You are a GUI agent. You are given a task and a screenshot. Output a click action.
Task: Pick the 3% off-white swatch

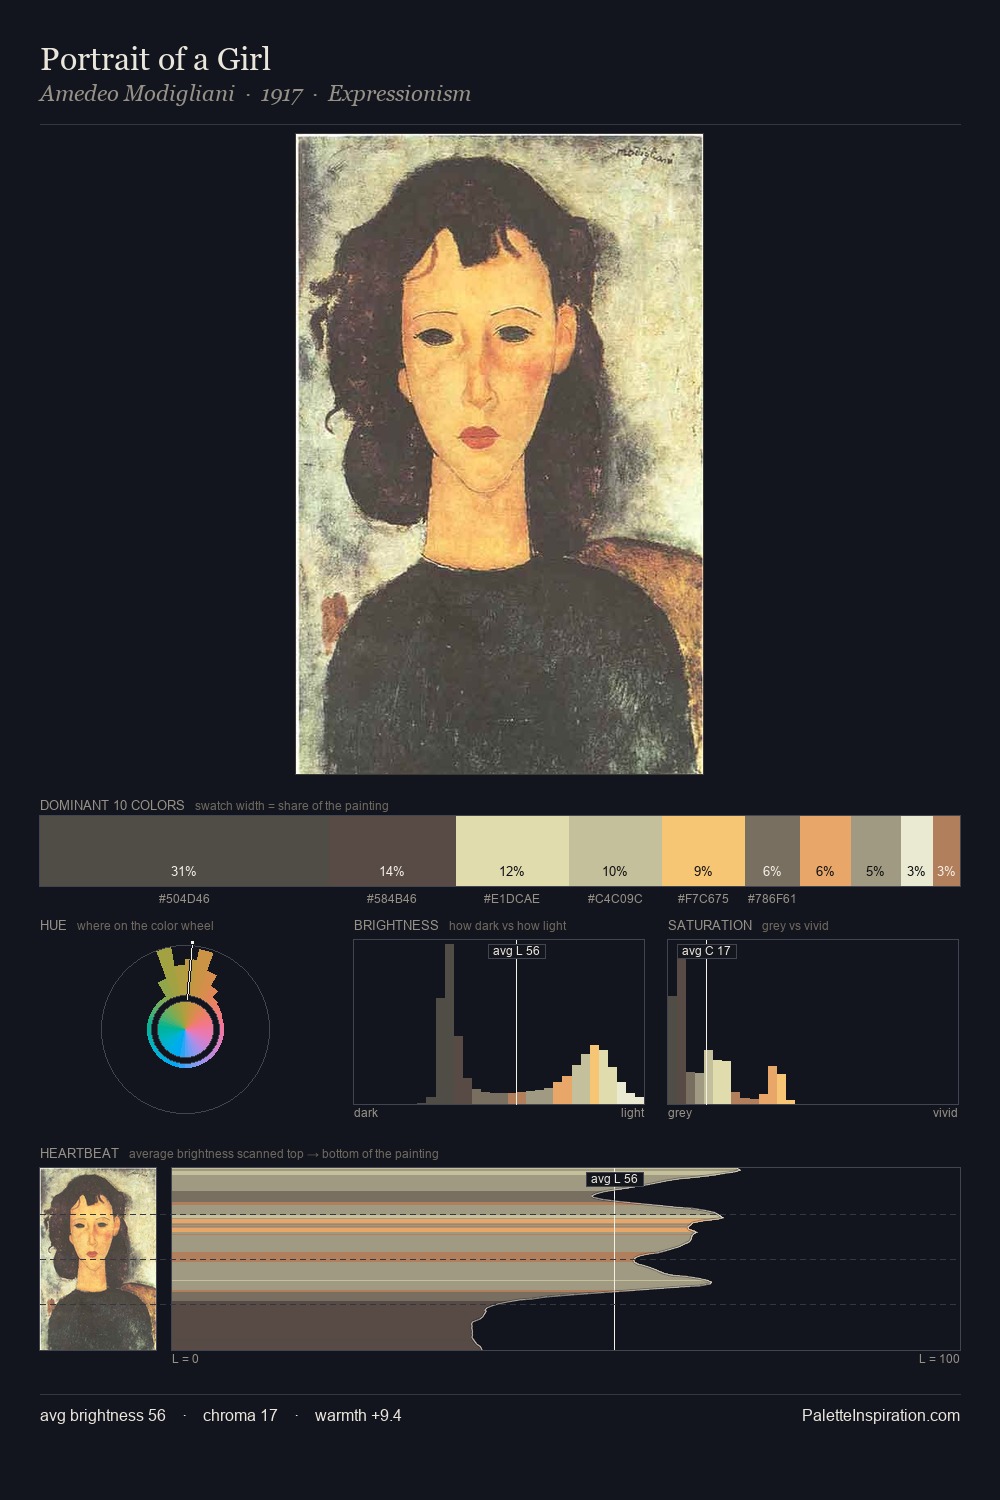pyautogui.click(x=917, y=851)
